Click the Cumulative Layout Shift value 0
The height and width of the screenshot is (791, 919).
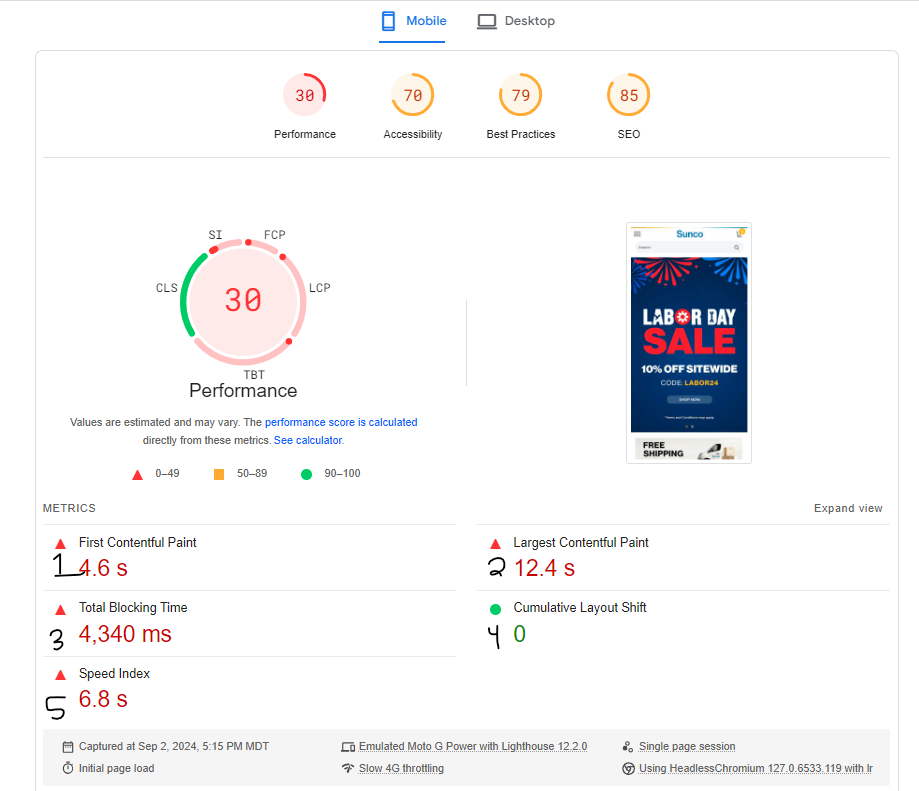519,634
